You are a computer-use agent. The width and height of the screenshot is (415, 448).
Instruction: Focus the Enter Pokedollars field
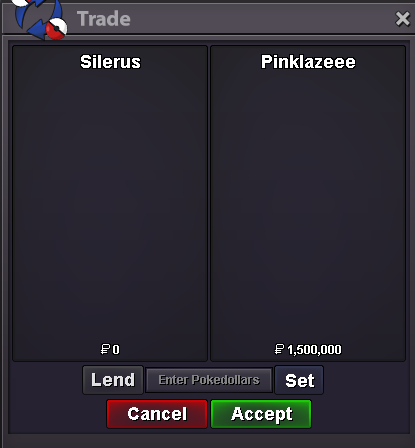(x=209, y=380)
